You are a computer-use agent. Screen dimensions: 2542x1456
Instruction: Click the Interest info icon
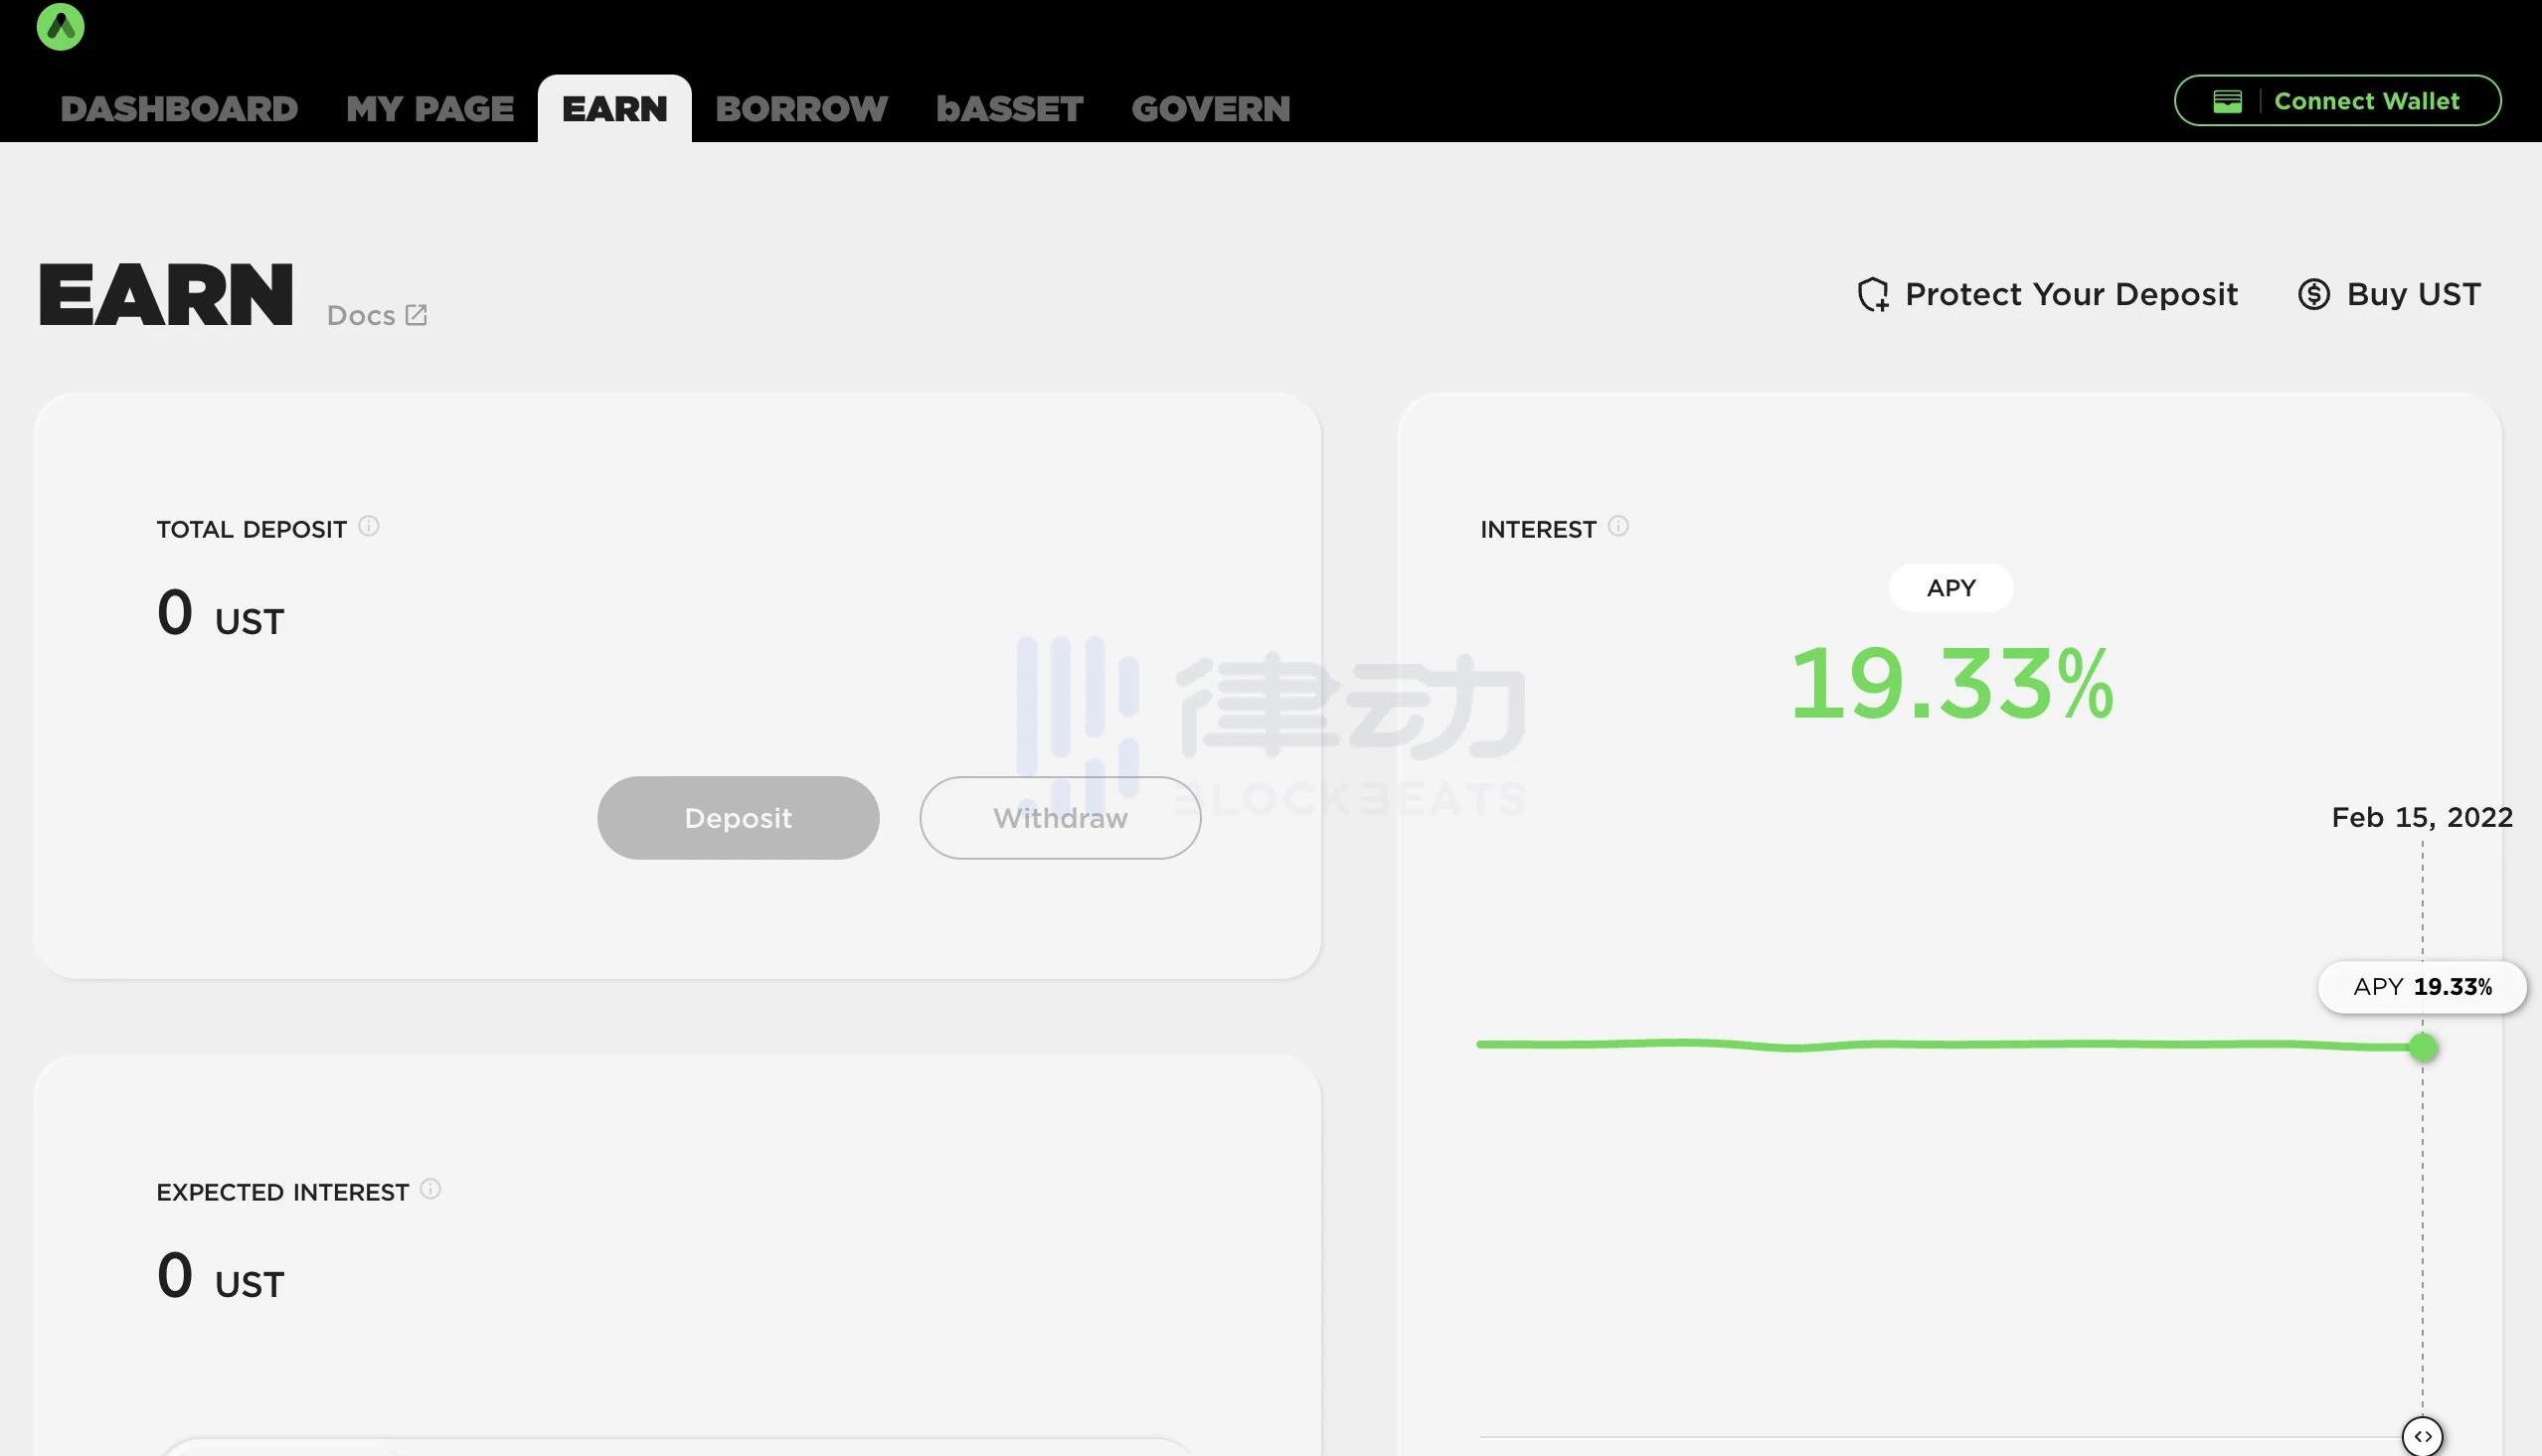pos(1618,526)
